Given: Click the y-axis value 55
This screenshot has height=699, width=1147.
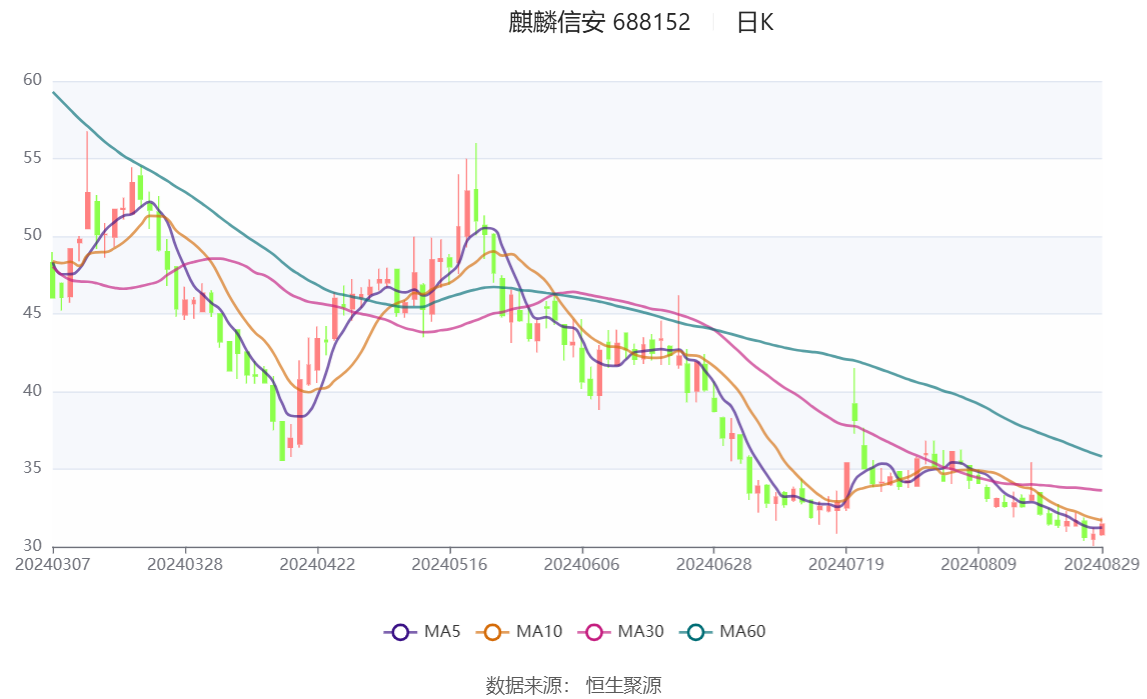Looking at the screenshot, I should [x=33, y=157].
